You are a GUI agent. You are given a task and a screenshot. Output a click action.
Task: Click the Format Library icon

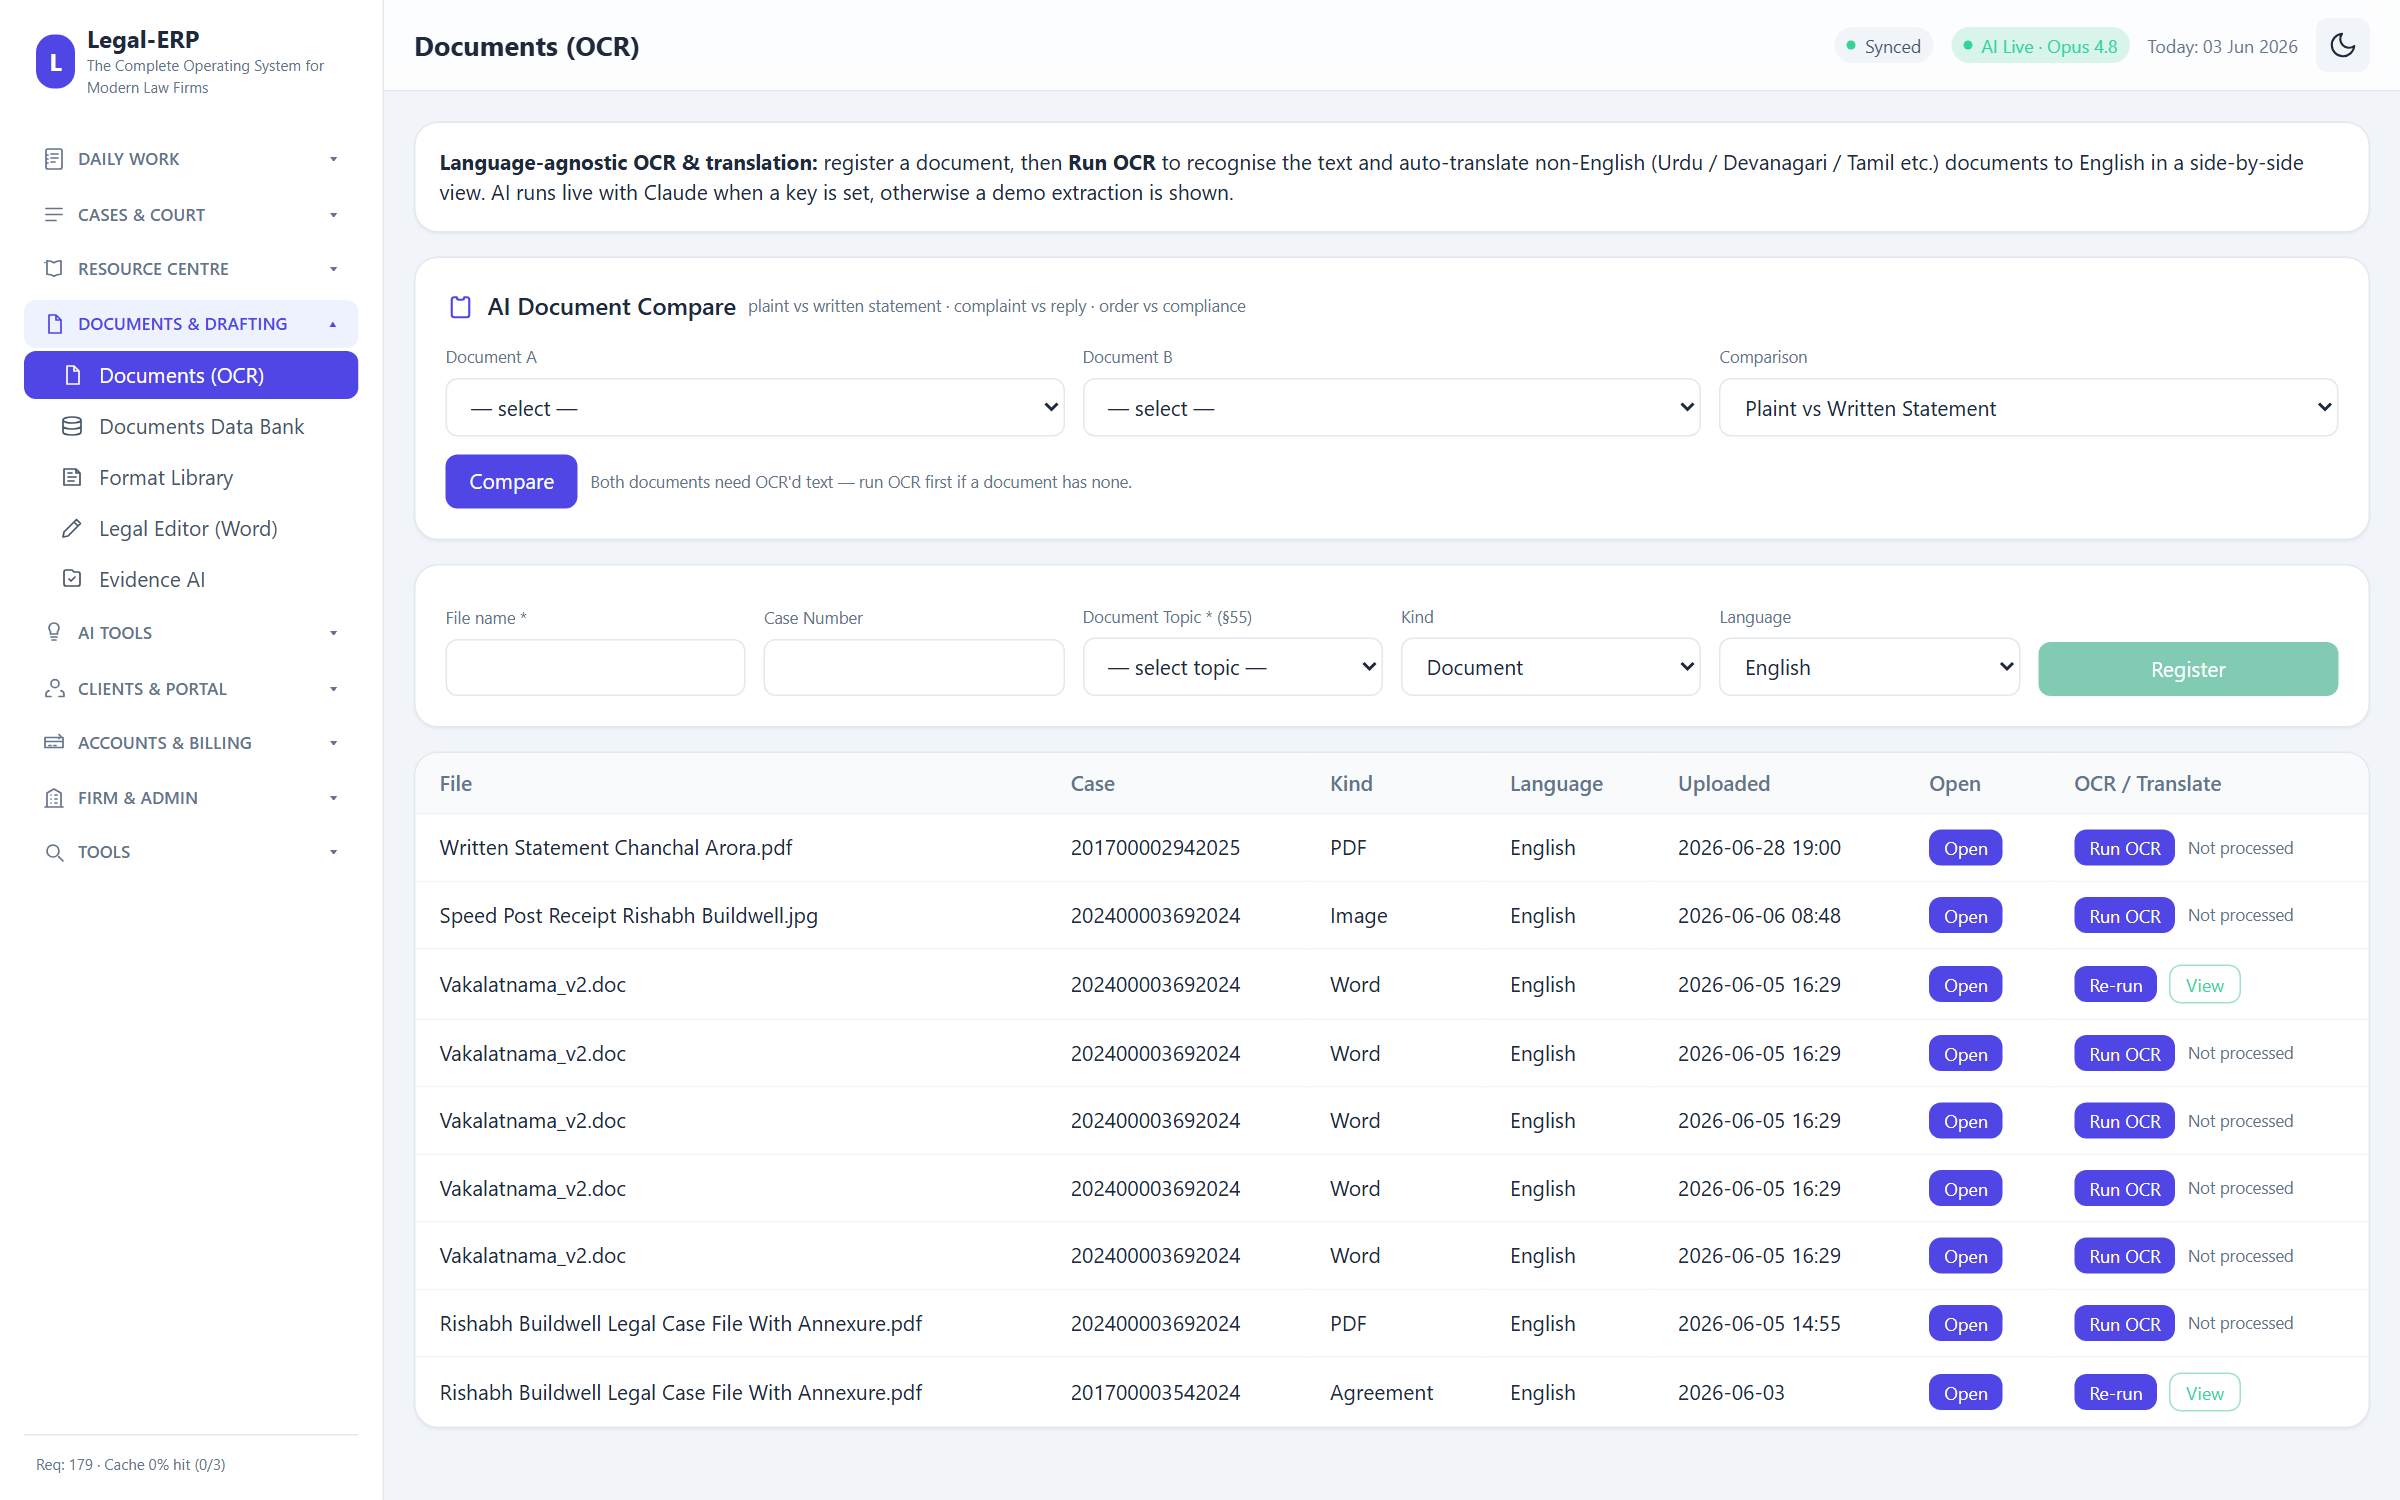pos(72,478)
